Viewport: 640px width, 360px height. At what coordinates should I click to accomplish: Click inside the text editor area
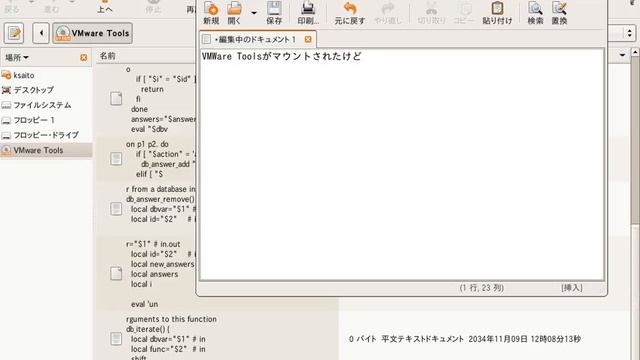(x=402, y=164)
